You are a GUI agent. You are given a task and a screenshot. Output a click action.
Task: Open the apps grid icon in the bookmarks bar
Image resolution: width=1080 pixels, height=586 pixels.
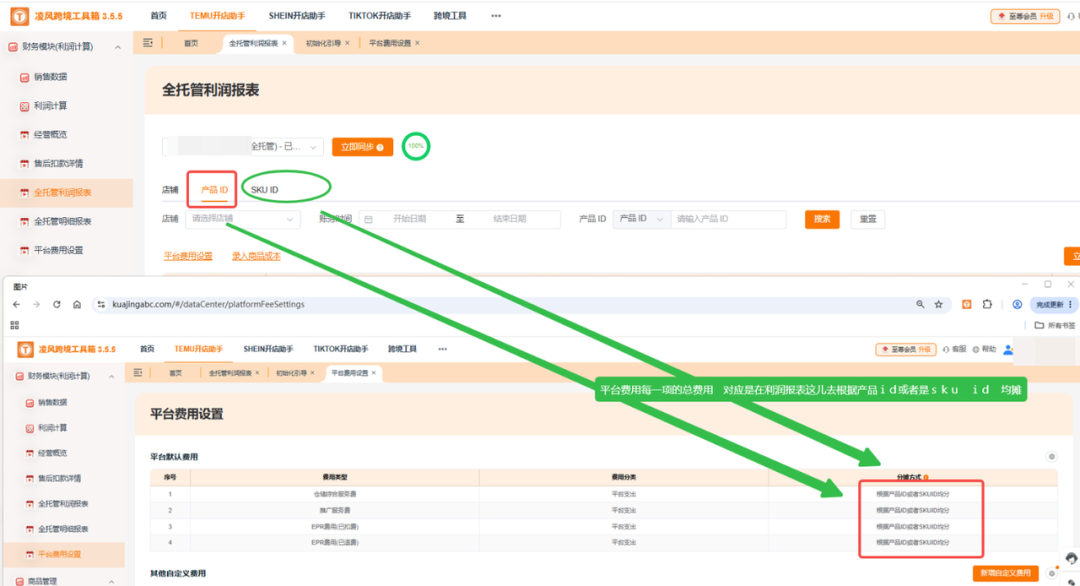(x=14, y=325)
